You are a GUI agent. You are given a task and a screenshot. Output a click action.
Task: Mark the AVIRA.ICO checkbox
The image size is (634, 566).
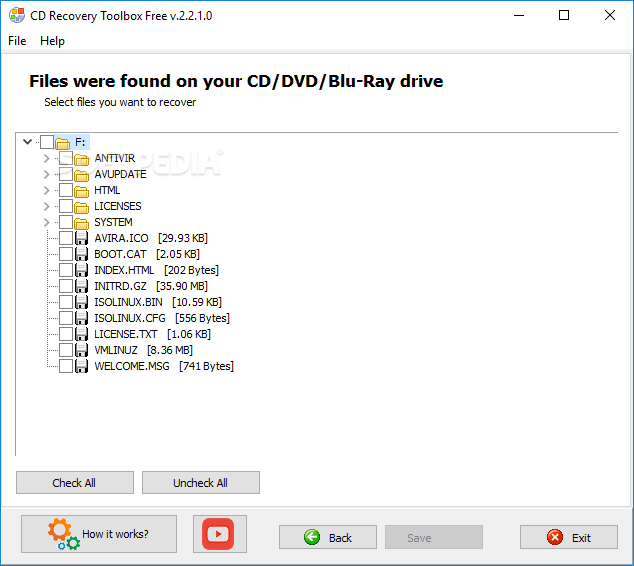(66, 238)
